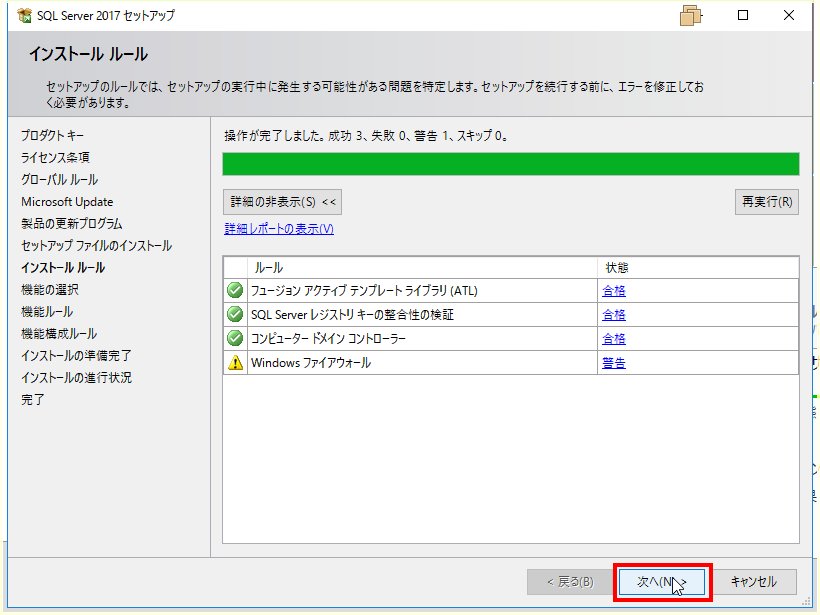Image resolution: width=820 pixels, height=615 pixels.
Task: Click the 次へ(N) button
Action: (x=662, y=582)
